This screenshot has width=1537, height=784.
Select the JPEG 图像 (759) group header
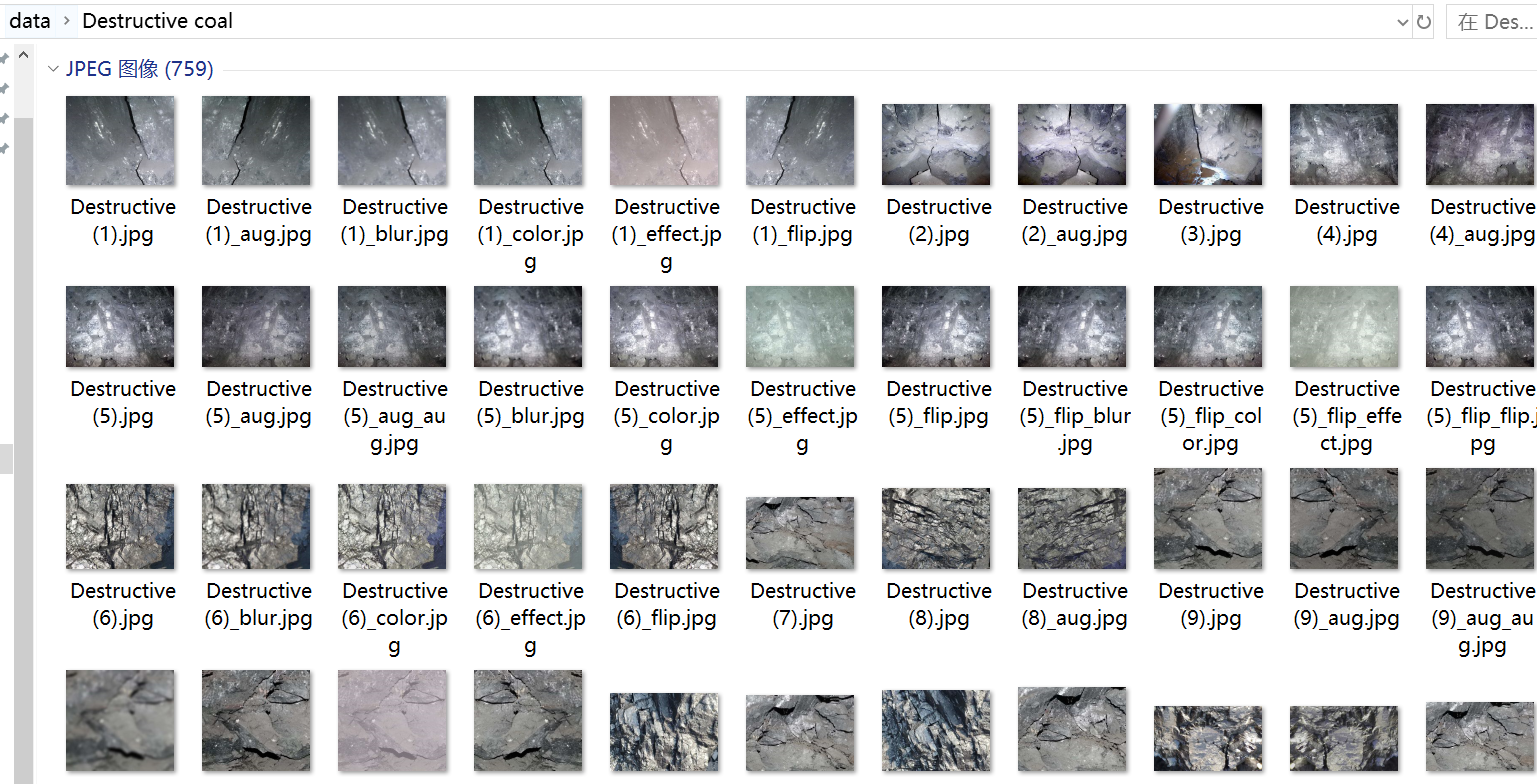pyautogui.click(x=139, y=69)
